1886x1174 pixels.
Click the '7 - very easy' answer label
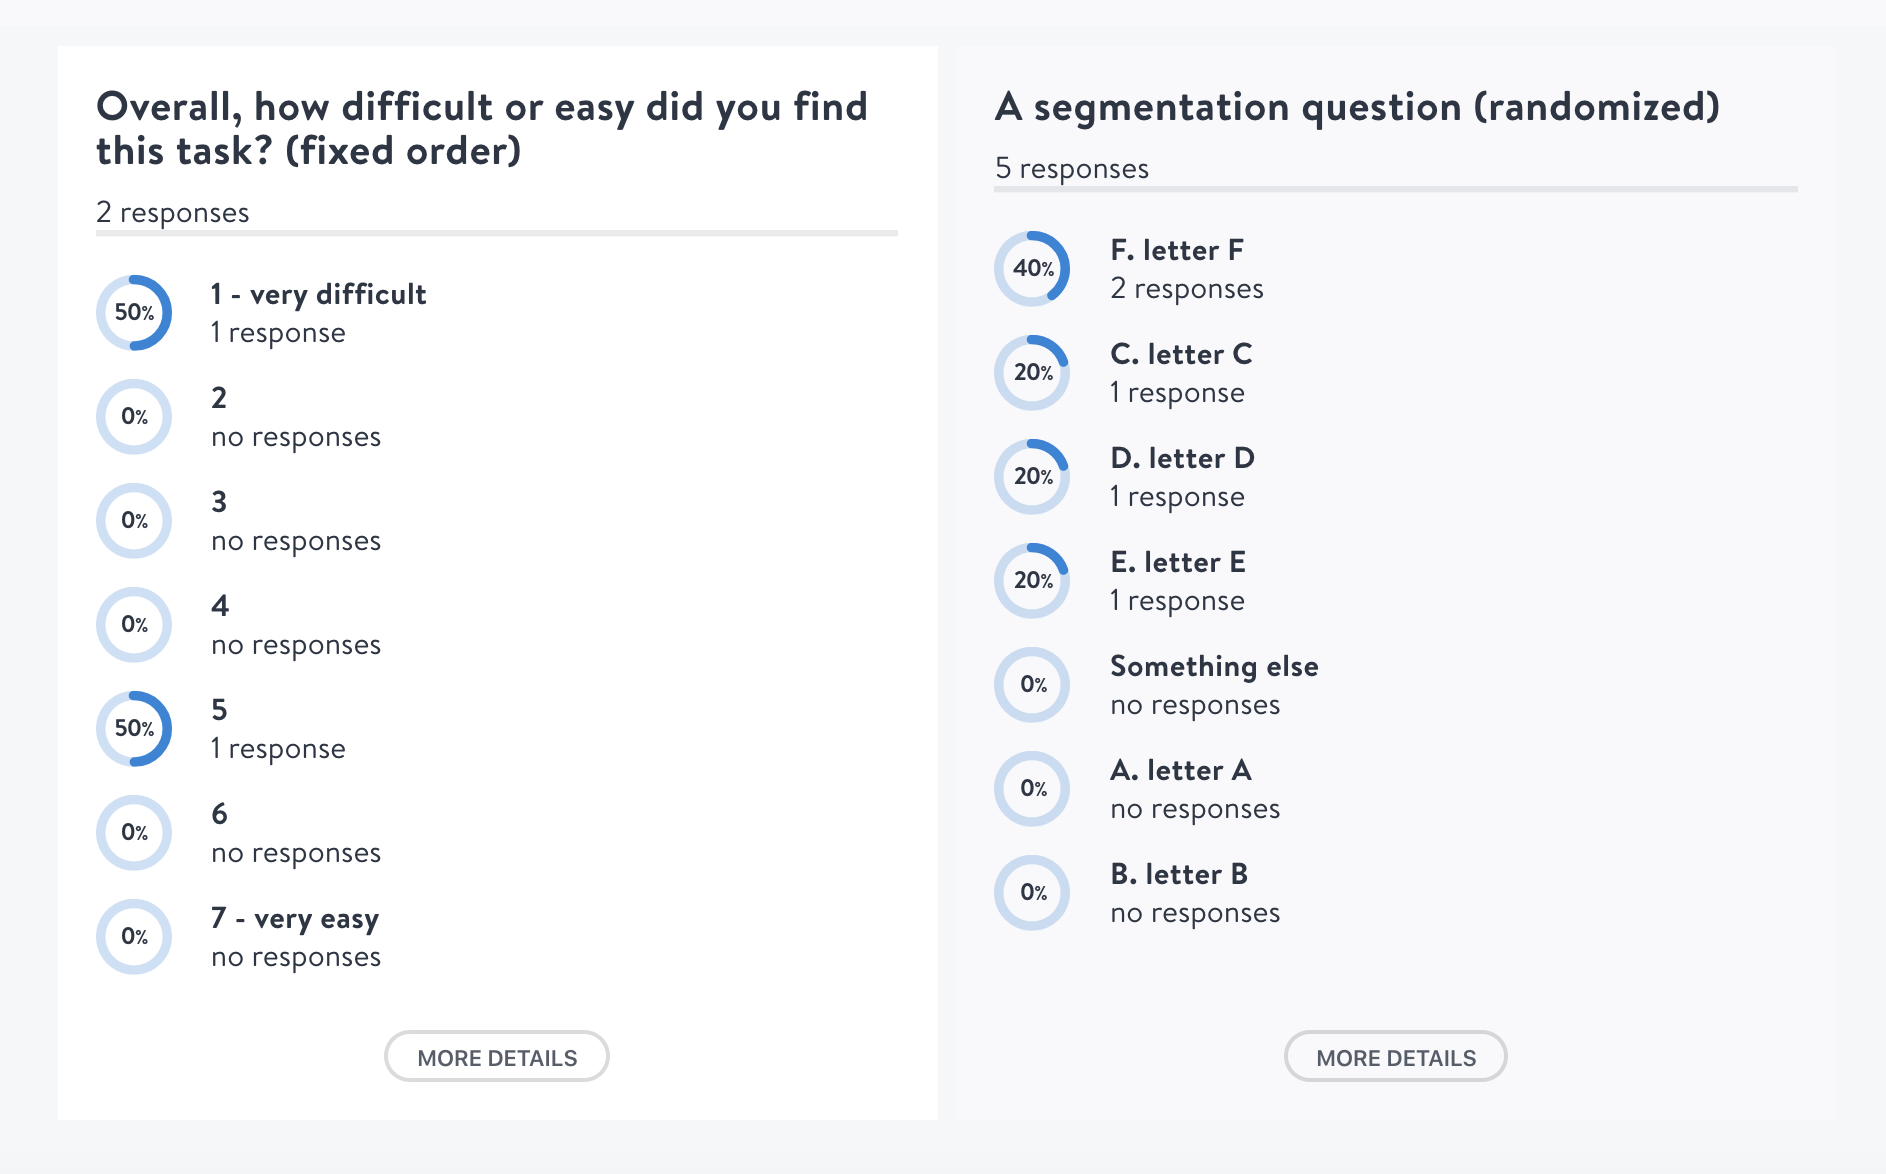click(x=295, y=918)
